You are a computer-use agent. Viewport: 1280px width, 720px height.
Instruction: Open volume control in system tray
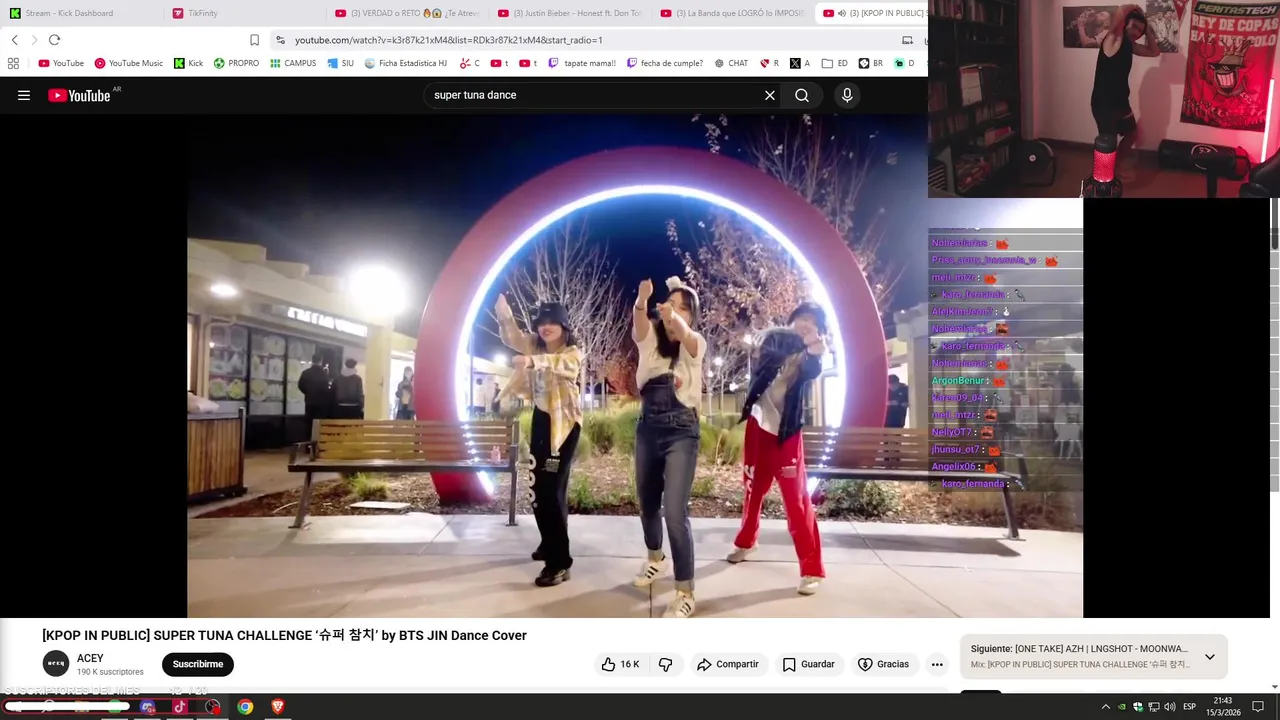[x=1169, y=707]
